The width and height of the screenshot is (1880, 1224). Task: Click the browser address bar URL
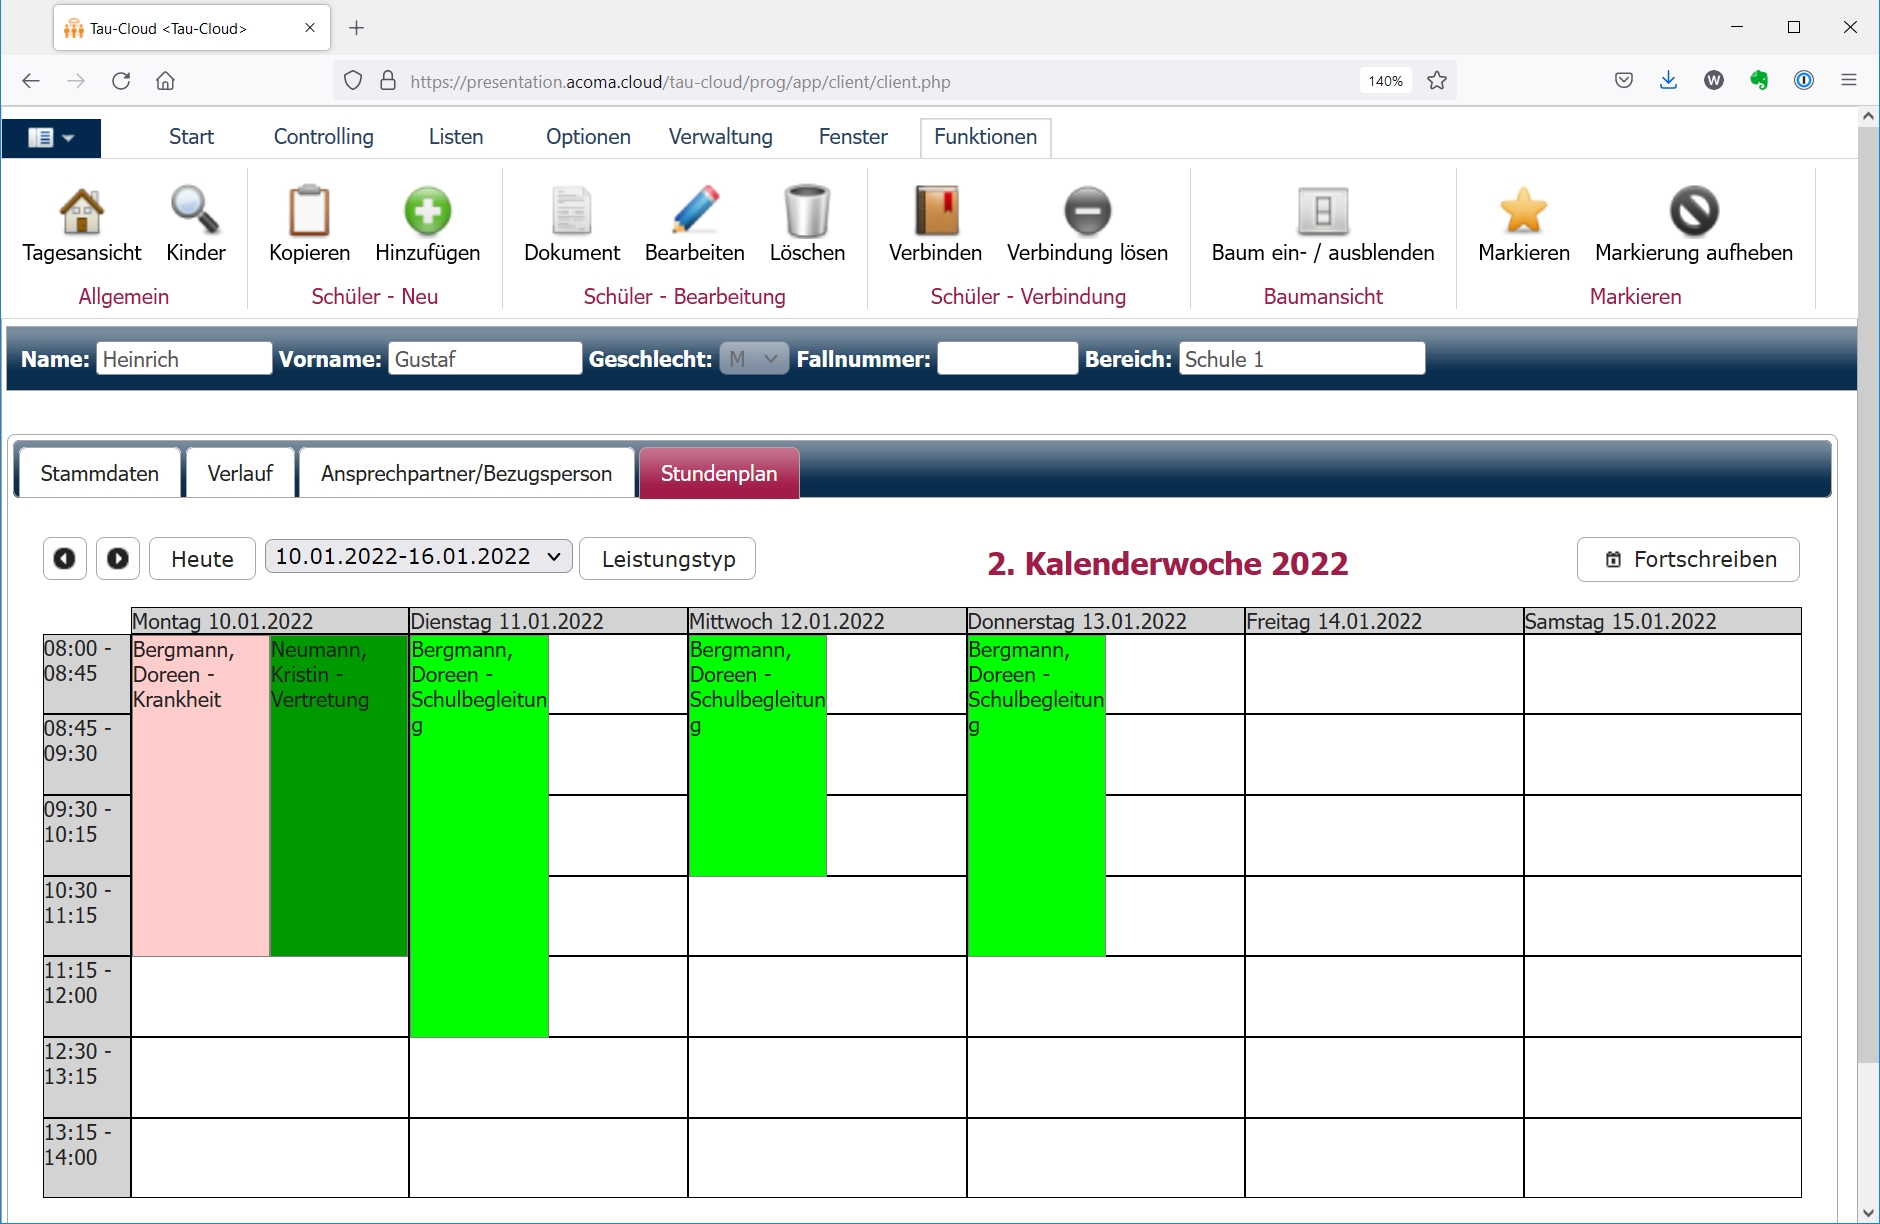[680, 82]
